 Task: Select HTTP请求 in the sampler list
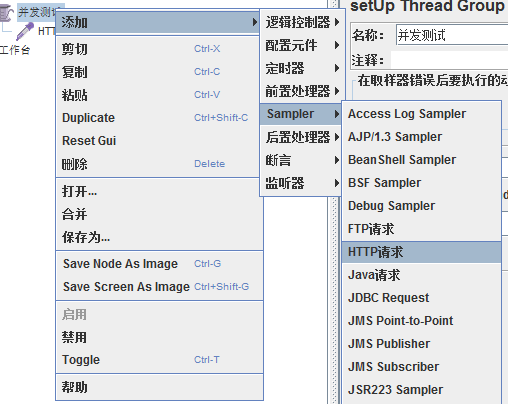click(x=422, y=252)
